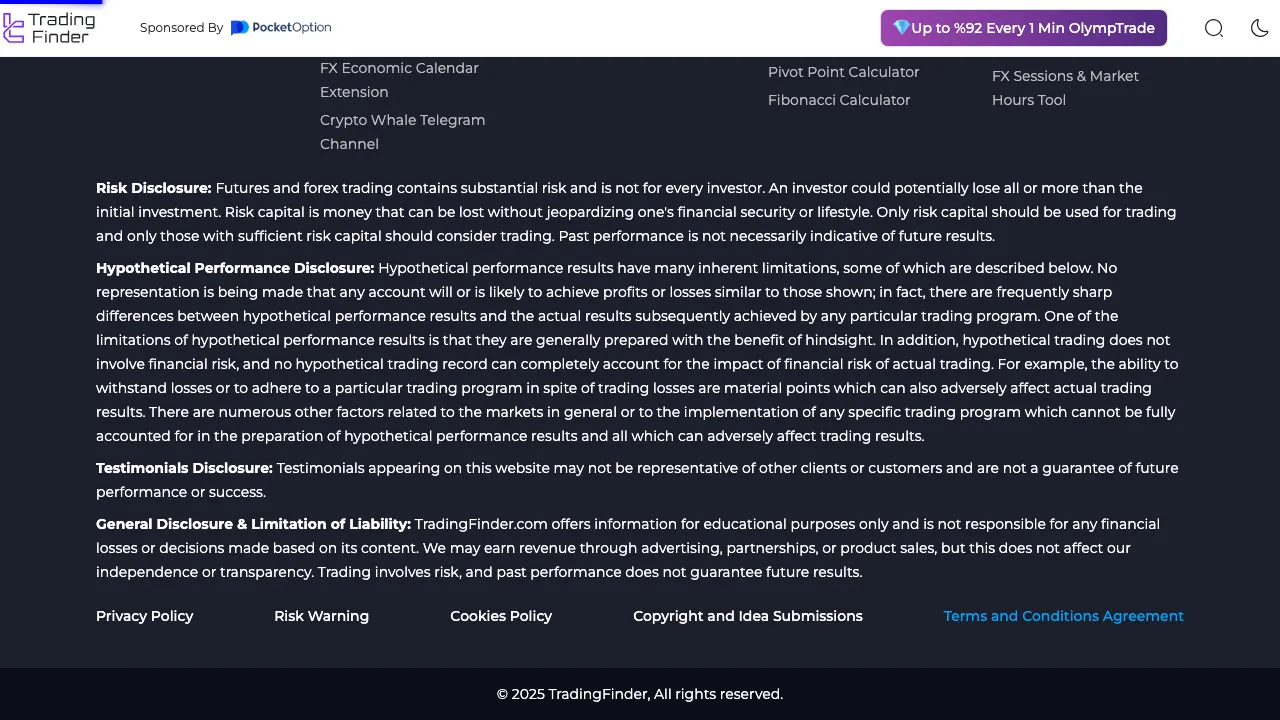Click the Sponsored By label area
This screenshot has width=1280, height=720.
coord(181,27)
